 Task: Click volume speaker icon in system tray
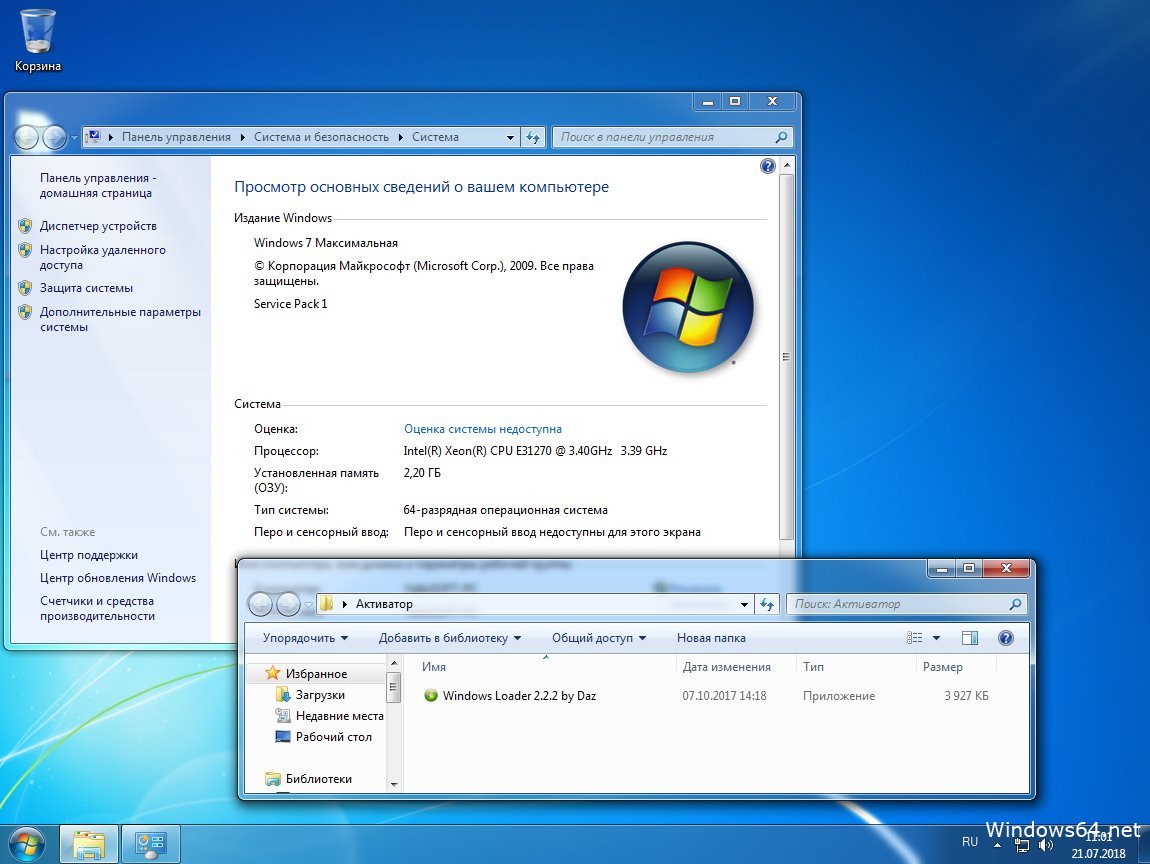coord(1046,845)
